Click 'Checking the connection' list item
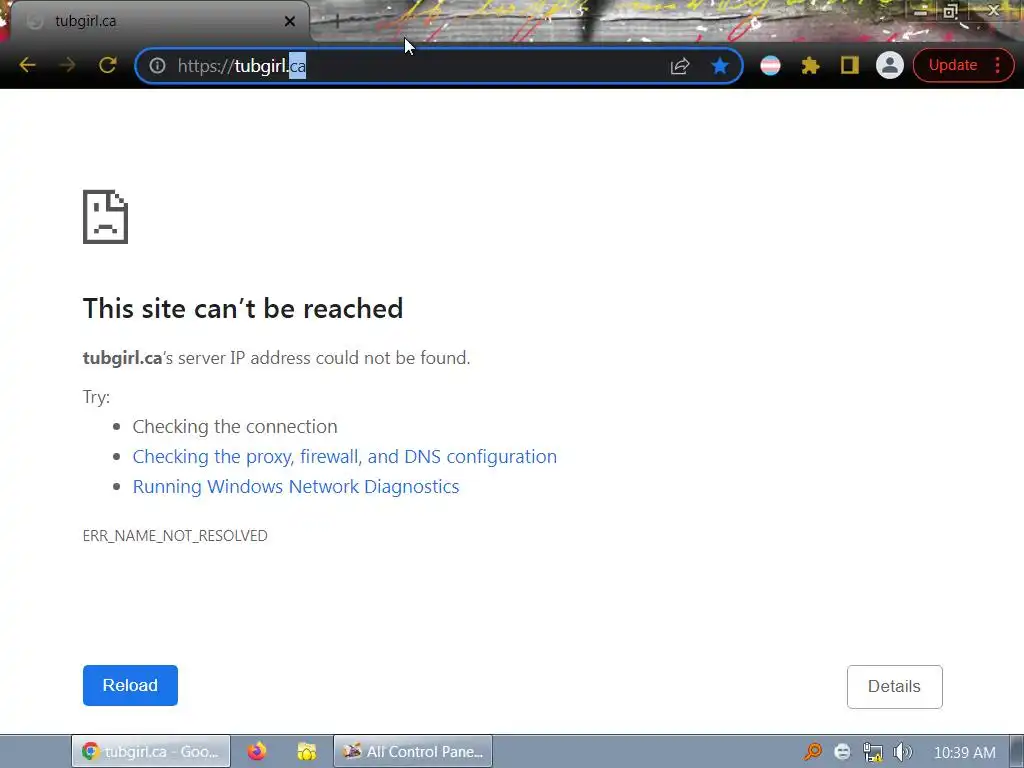Image resolution: width=1024 pixels, height=768 pixels. (x=235, y=426)
